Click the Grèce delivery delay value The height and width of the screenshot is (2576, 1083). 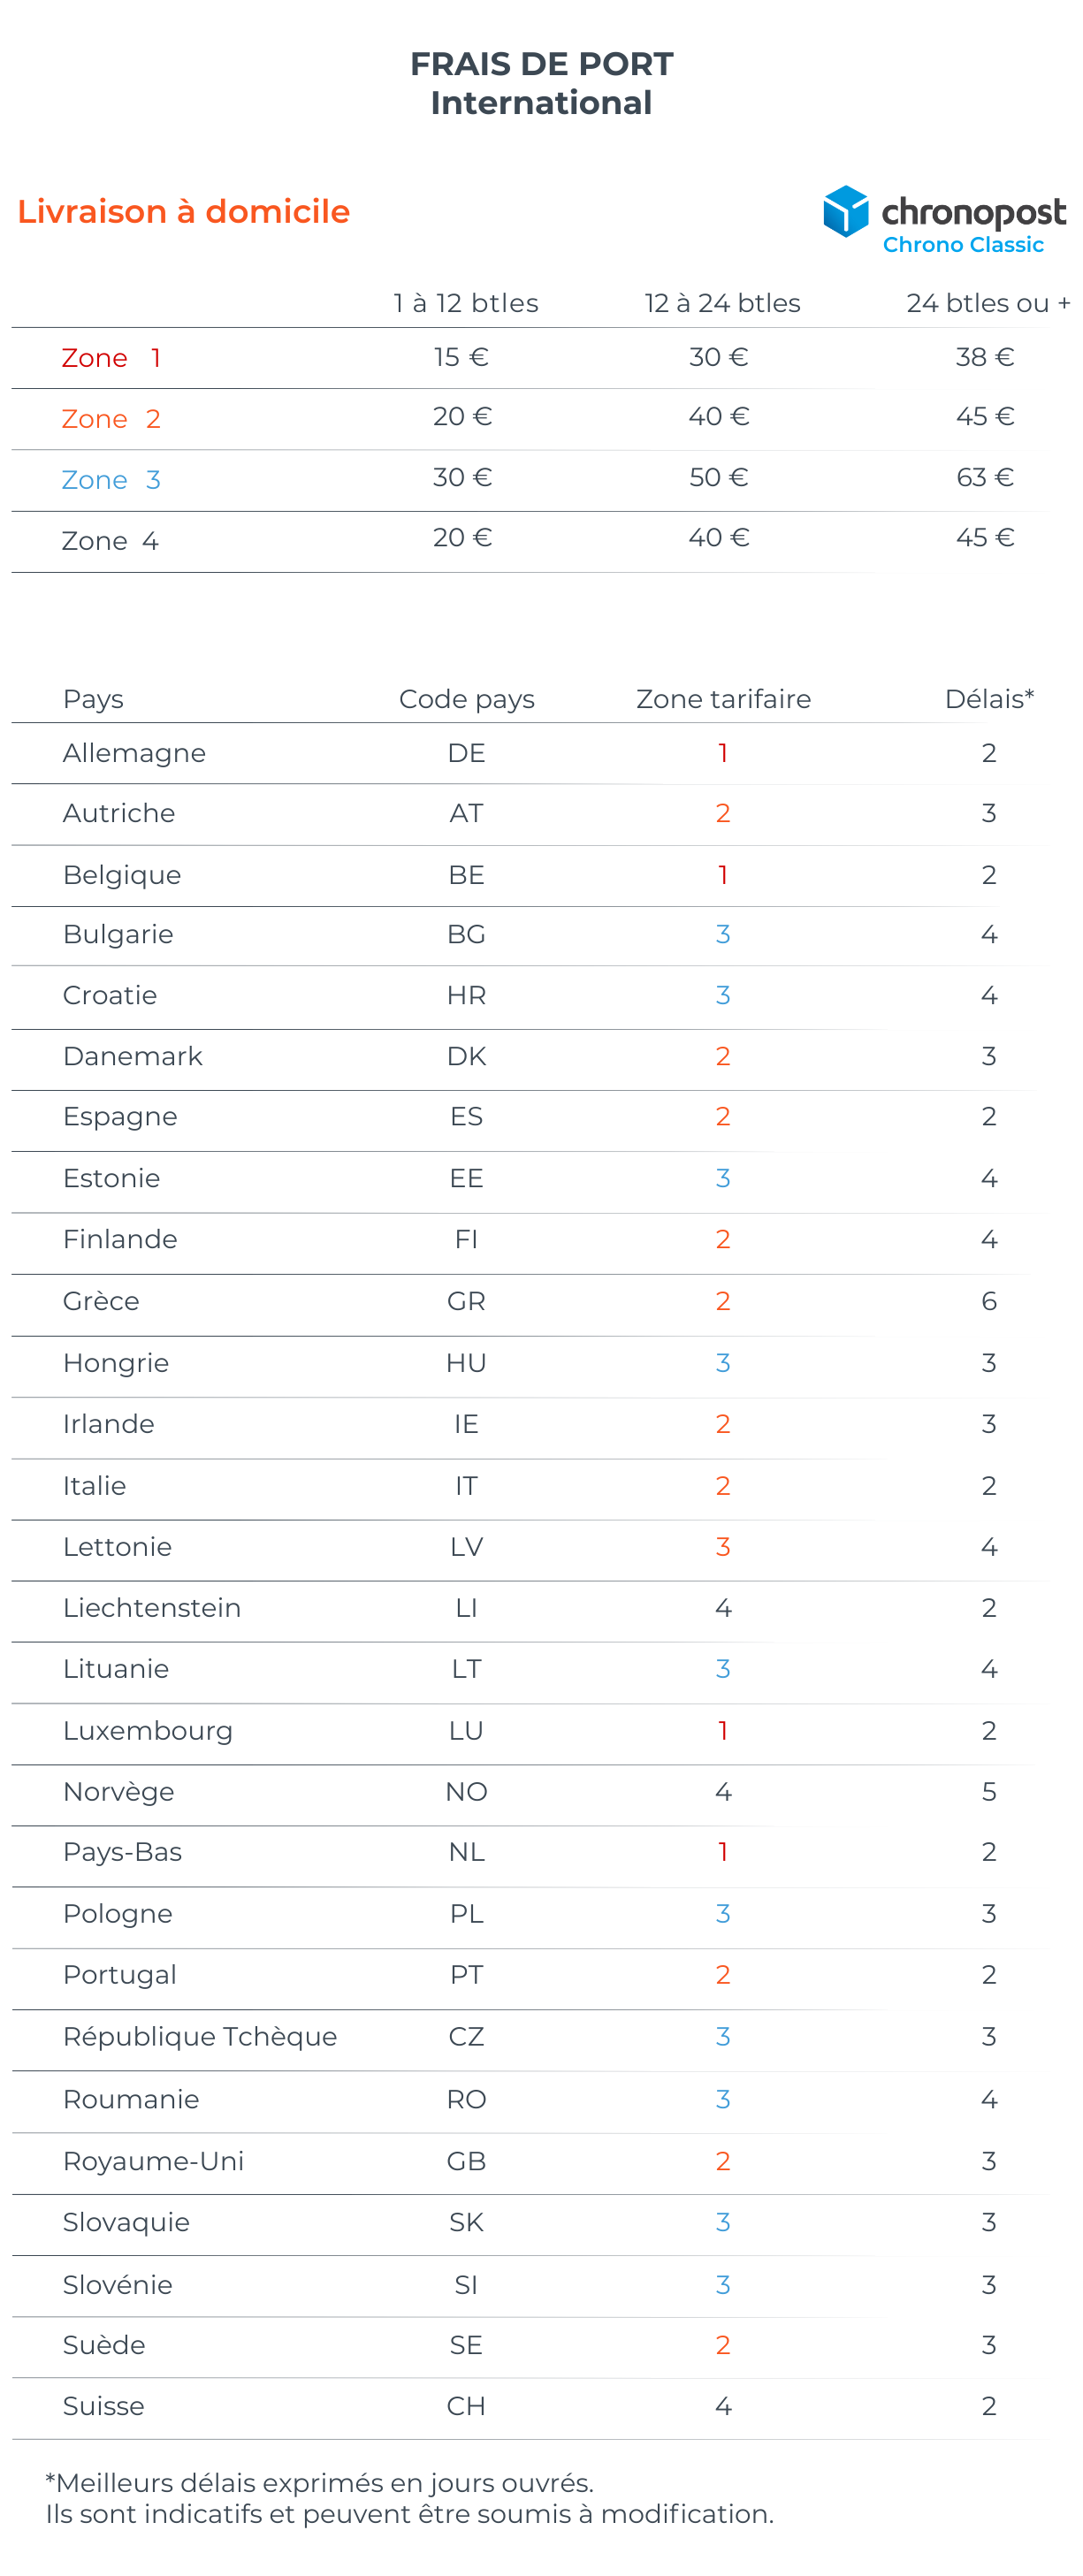(988, 1301)
